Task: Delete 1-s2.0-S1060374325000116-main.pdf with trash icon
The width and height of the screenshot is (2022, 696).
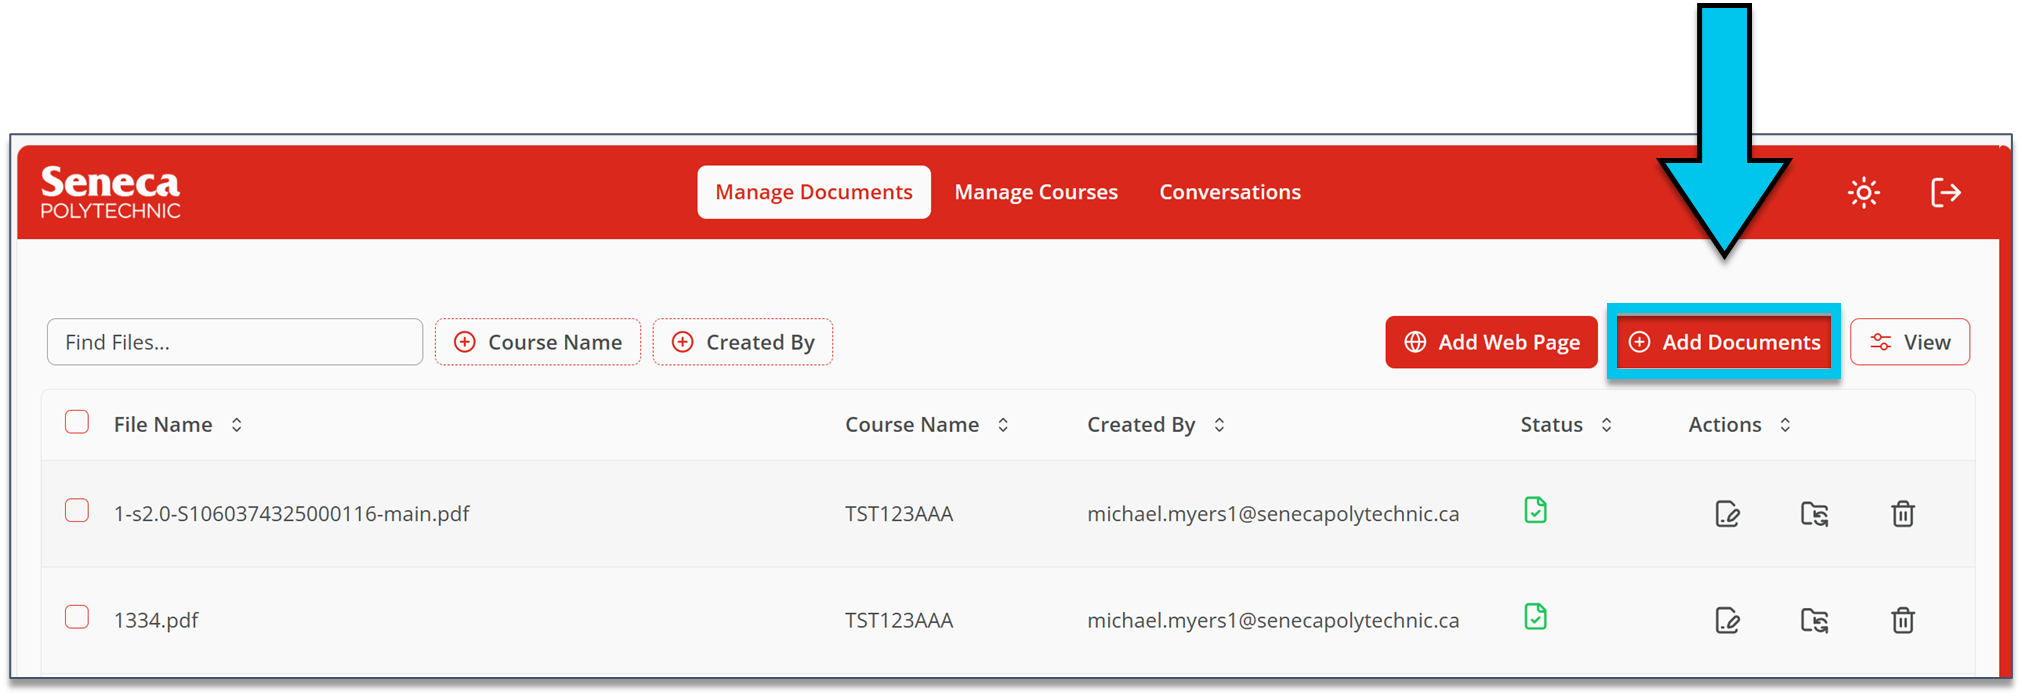Action: coord(1902,514)
